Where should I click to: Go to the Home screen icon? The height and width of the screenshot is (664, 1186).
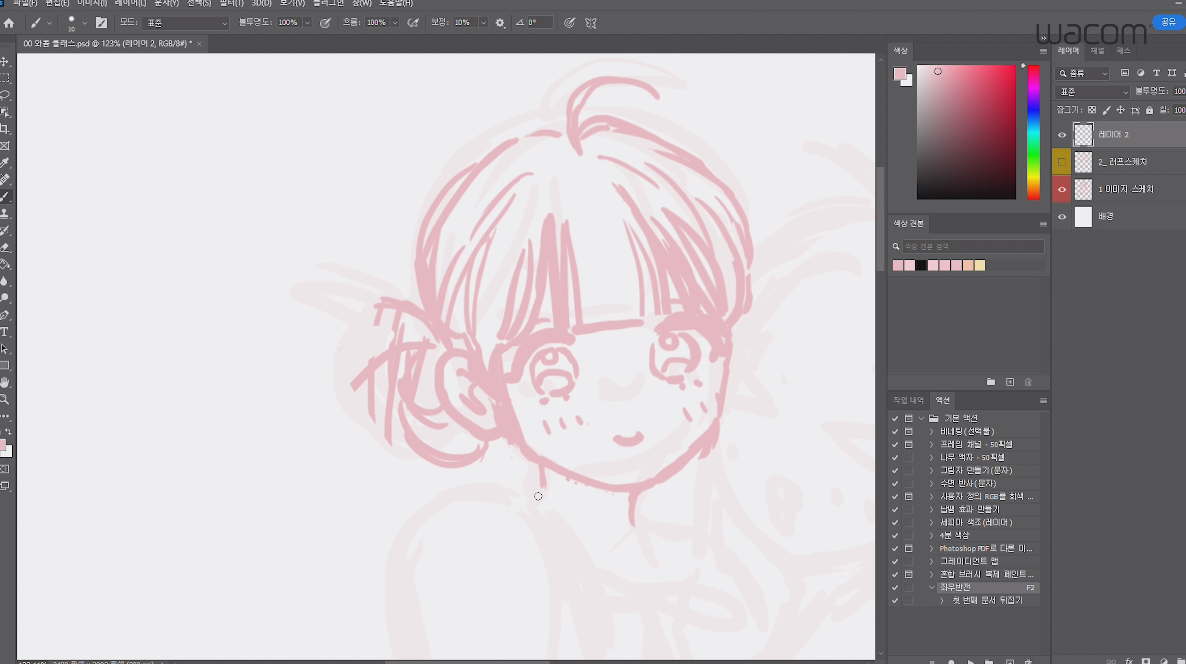click(x=9, y=23)
